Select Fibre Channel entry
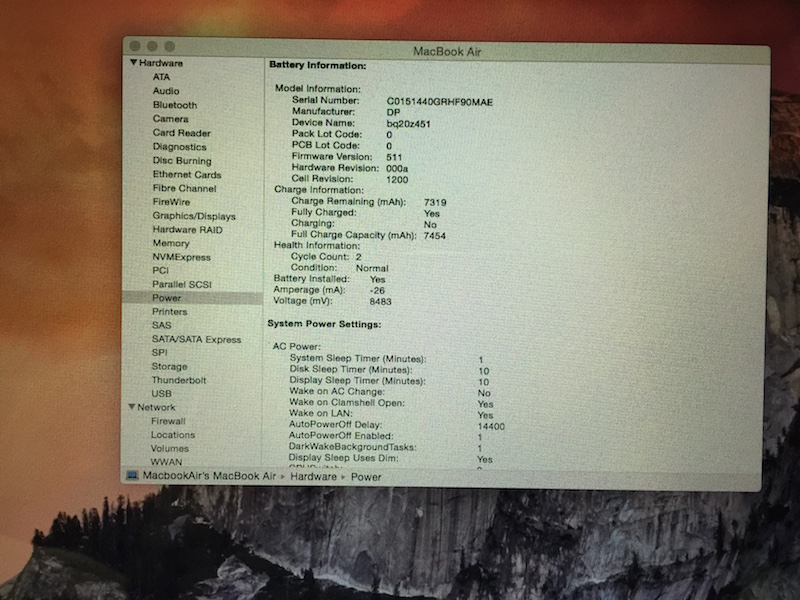The image size is (800, 600). (x=184, y=188)
